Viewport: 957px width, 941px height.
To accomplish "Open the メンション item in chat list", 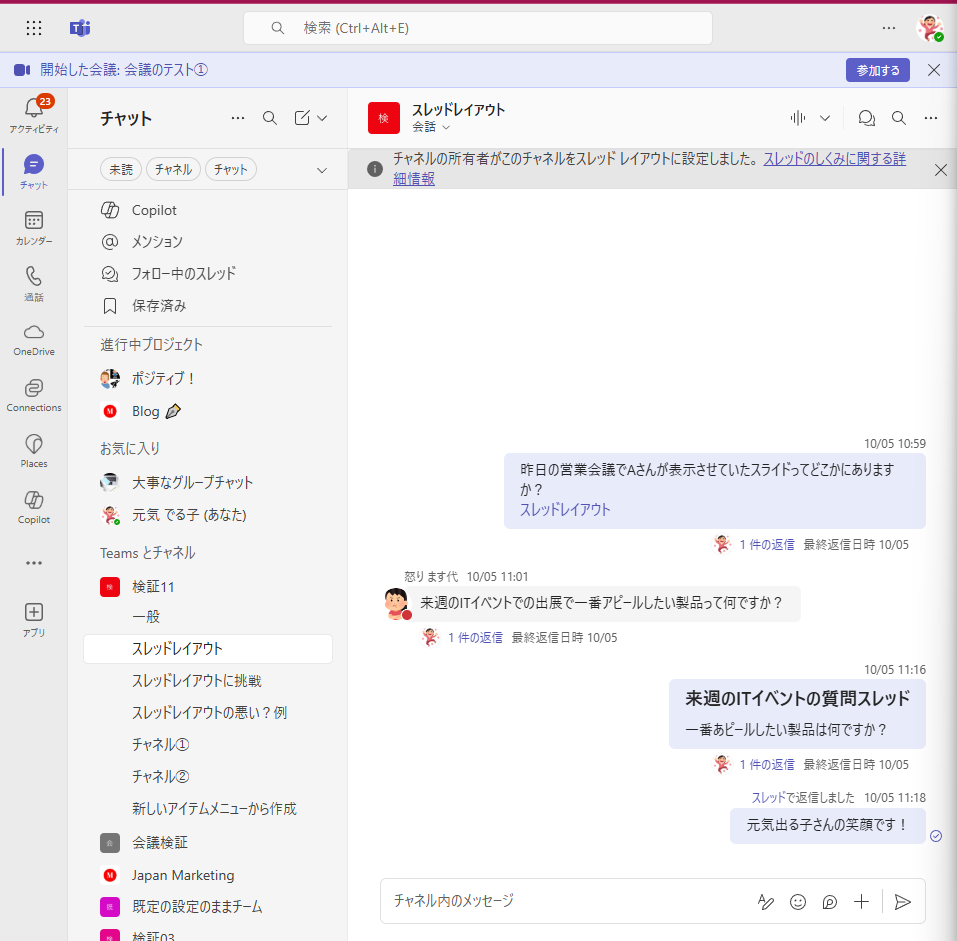I will (157, 242).
